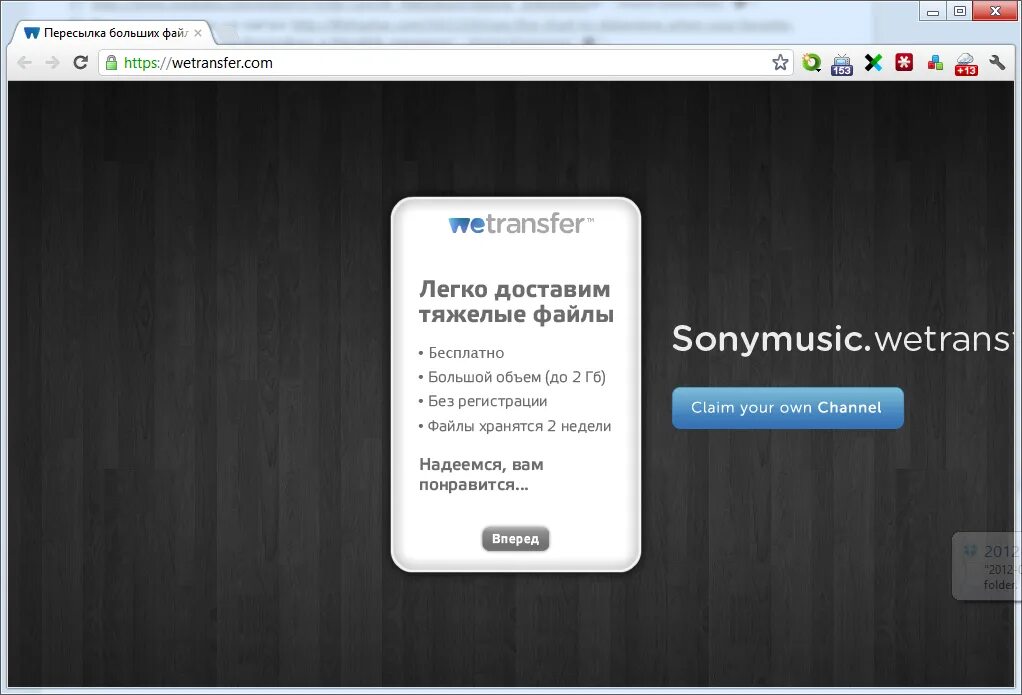Bookmark page with the star icon
Screen dimensions: 1022x695
pos(780,63)
